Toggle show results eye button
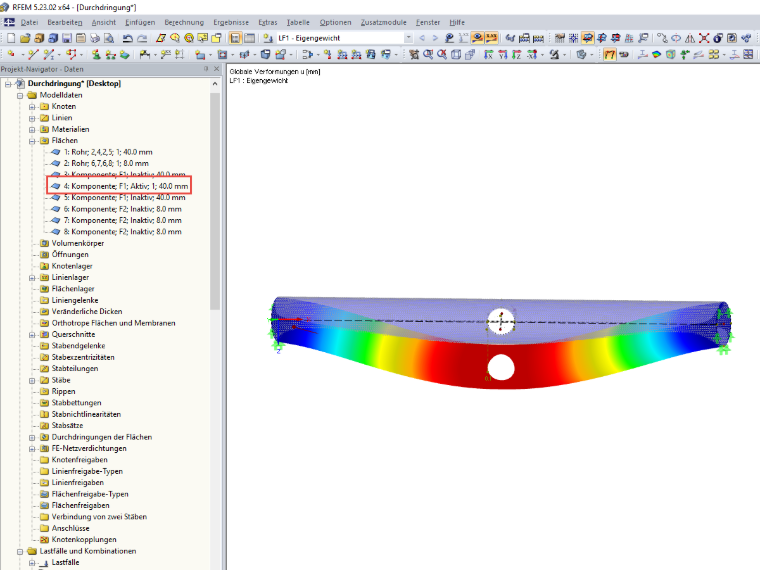This screenshot has height=570, width=760. tap(477, 38)
